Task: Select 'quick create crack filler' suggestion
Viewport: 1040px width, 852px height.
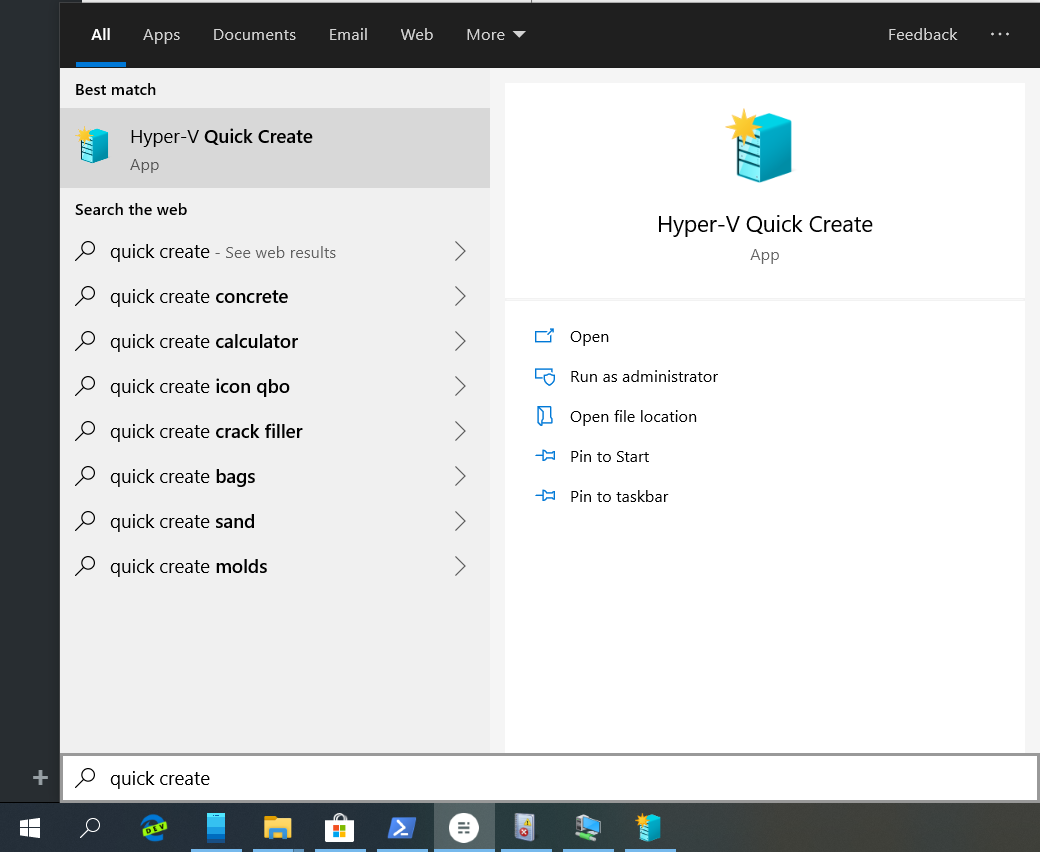Action: pyautogui.click(x=275, y=432)
